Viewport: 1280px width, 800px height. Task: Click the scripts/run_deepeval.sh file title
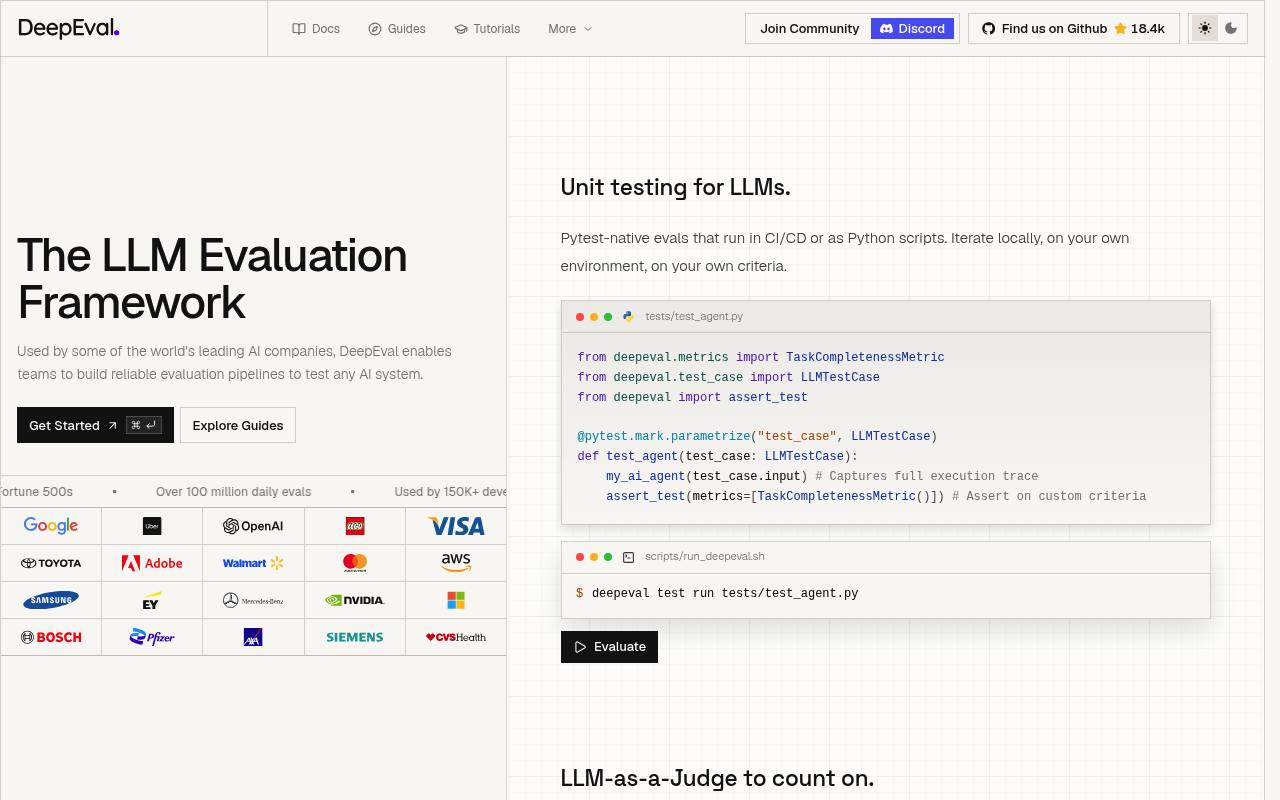pos(705,556)
